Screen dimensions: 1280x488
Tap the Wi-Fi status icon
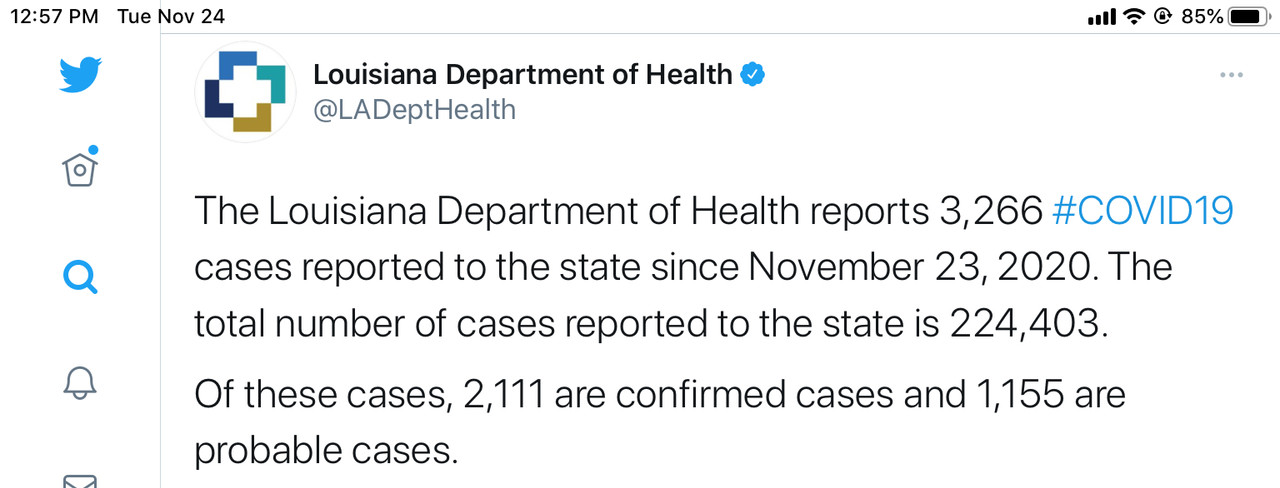[1133, 16]
